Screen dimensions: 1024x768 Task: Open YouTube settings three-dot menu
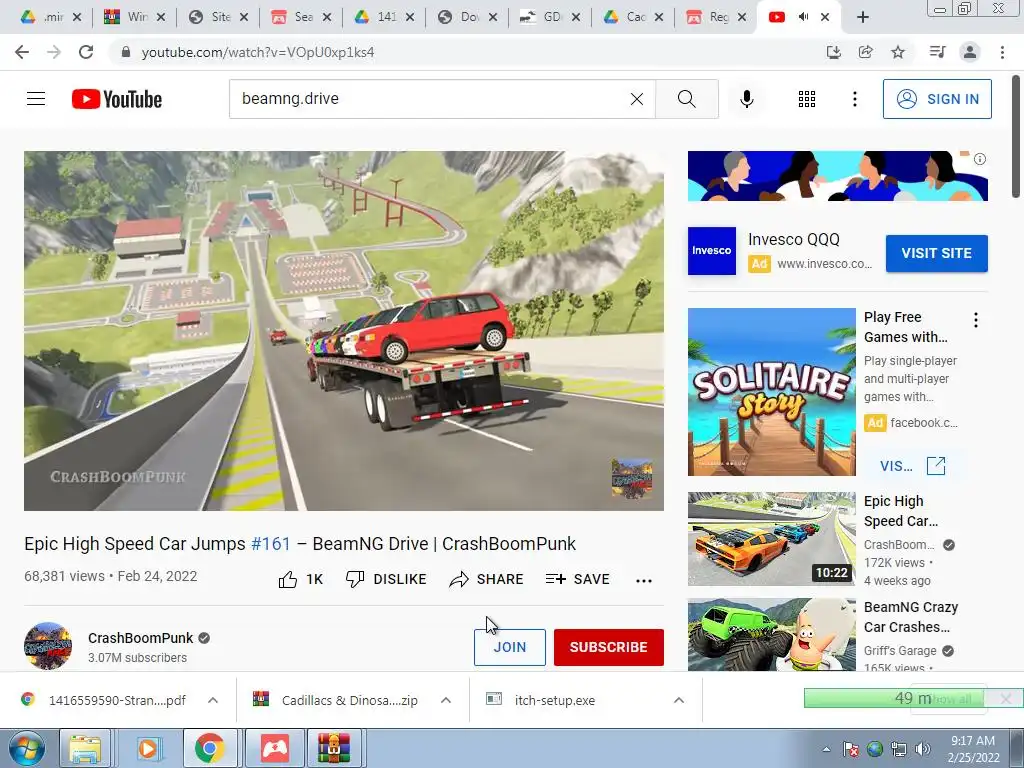(854, 99)
